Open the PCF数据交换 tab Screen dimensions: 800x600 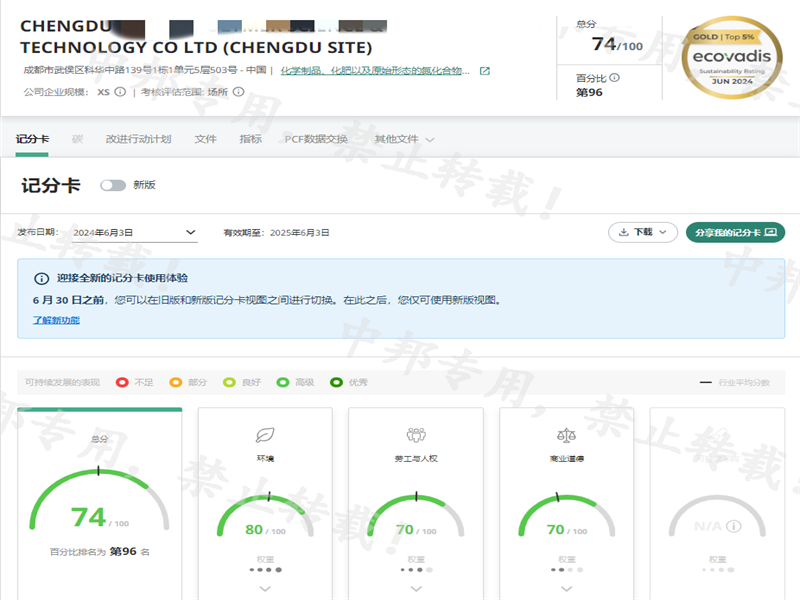point(316,140)
